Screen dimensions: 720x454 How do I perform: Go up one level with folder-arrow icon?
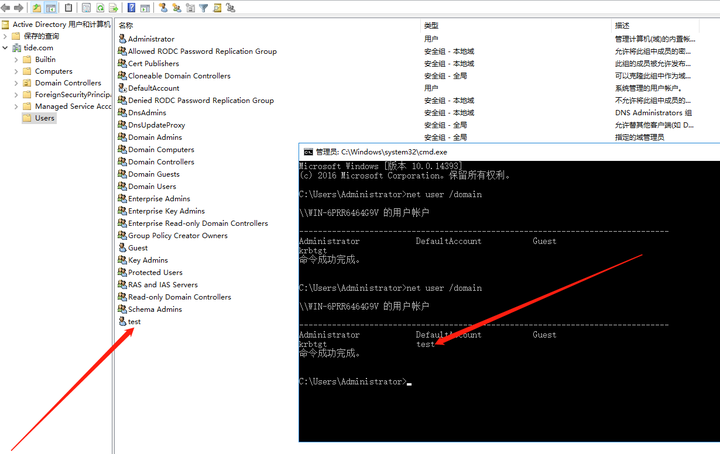point(37,8)
